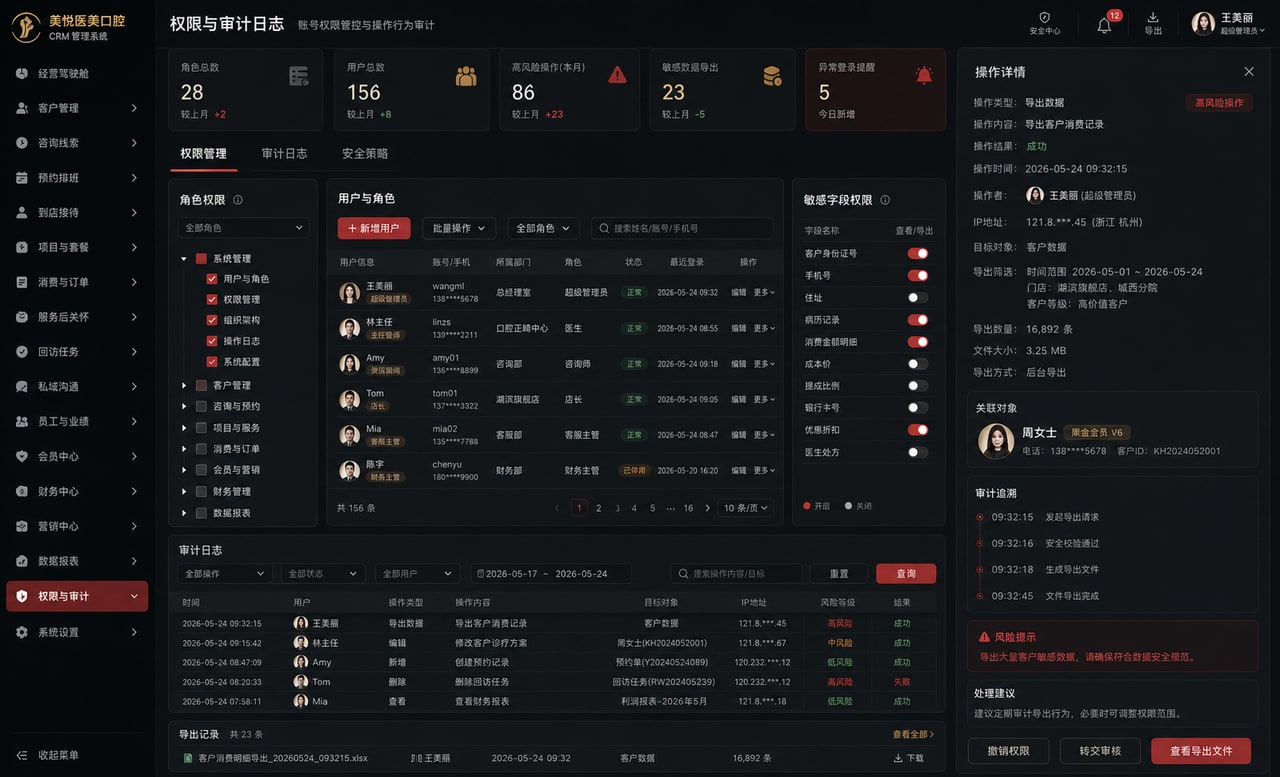Click the 撤销权限 button
The height and width of the screenshot is (777, 1280).
coord(1007,751)
